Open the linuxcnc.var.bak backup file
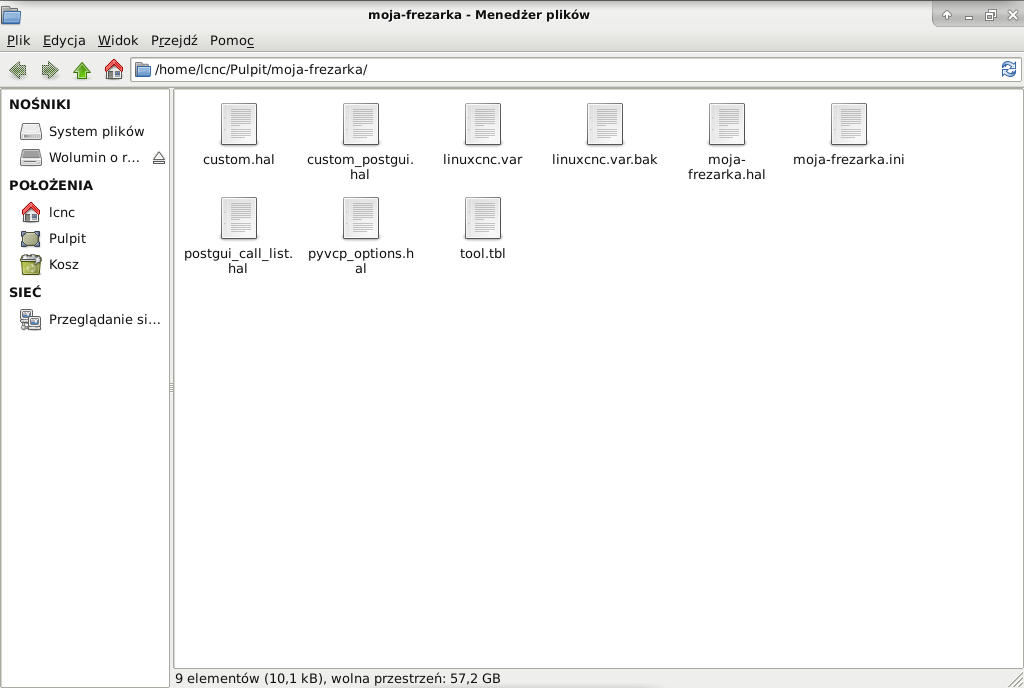Image resolution: width=1024 pixels, height=688 pixels. [604, 124]
